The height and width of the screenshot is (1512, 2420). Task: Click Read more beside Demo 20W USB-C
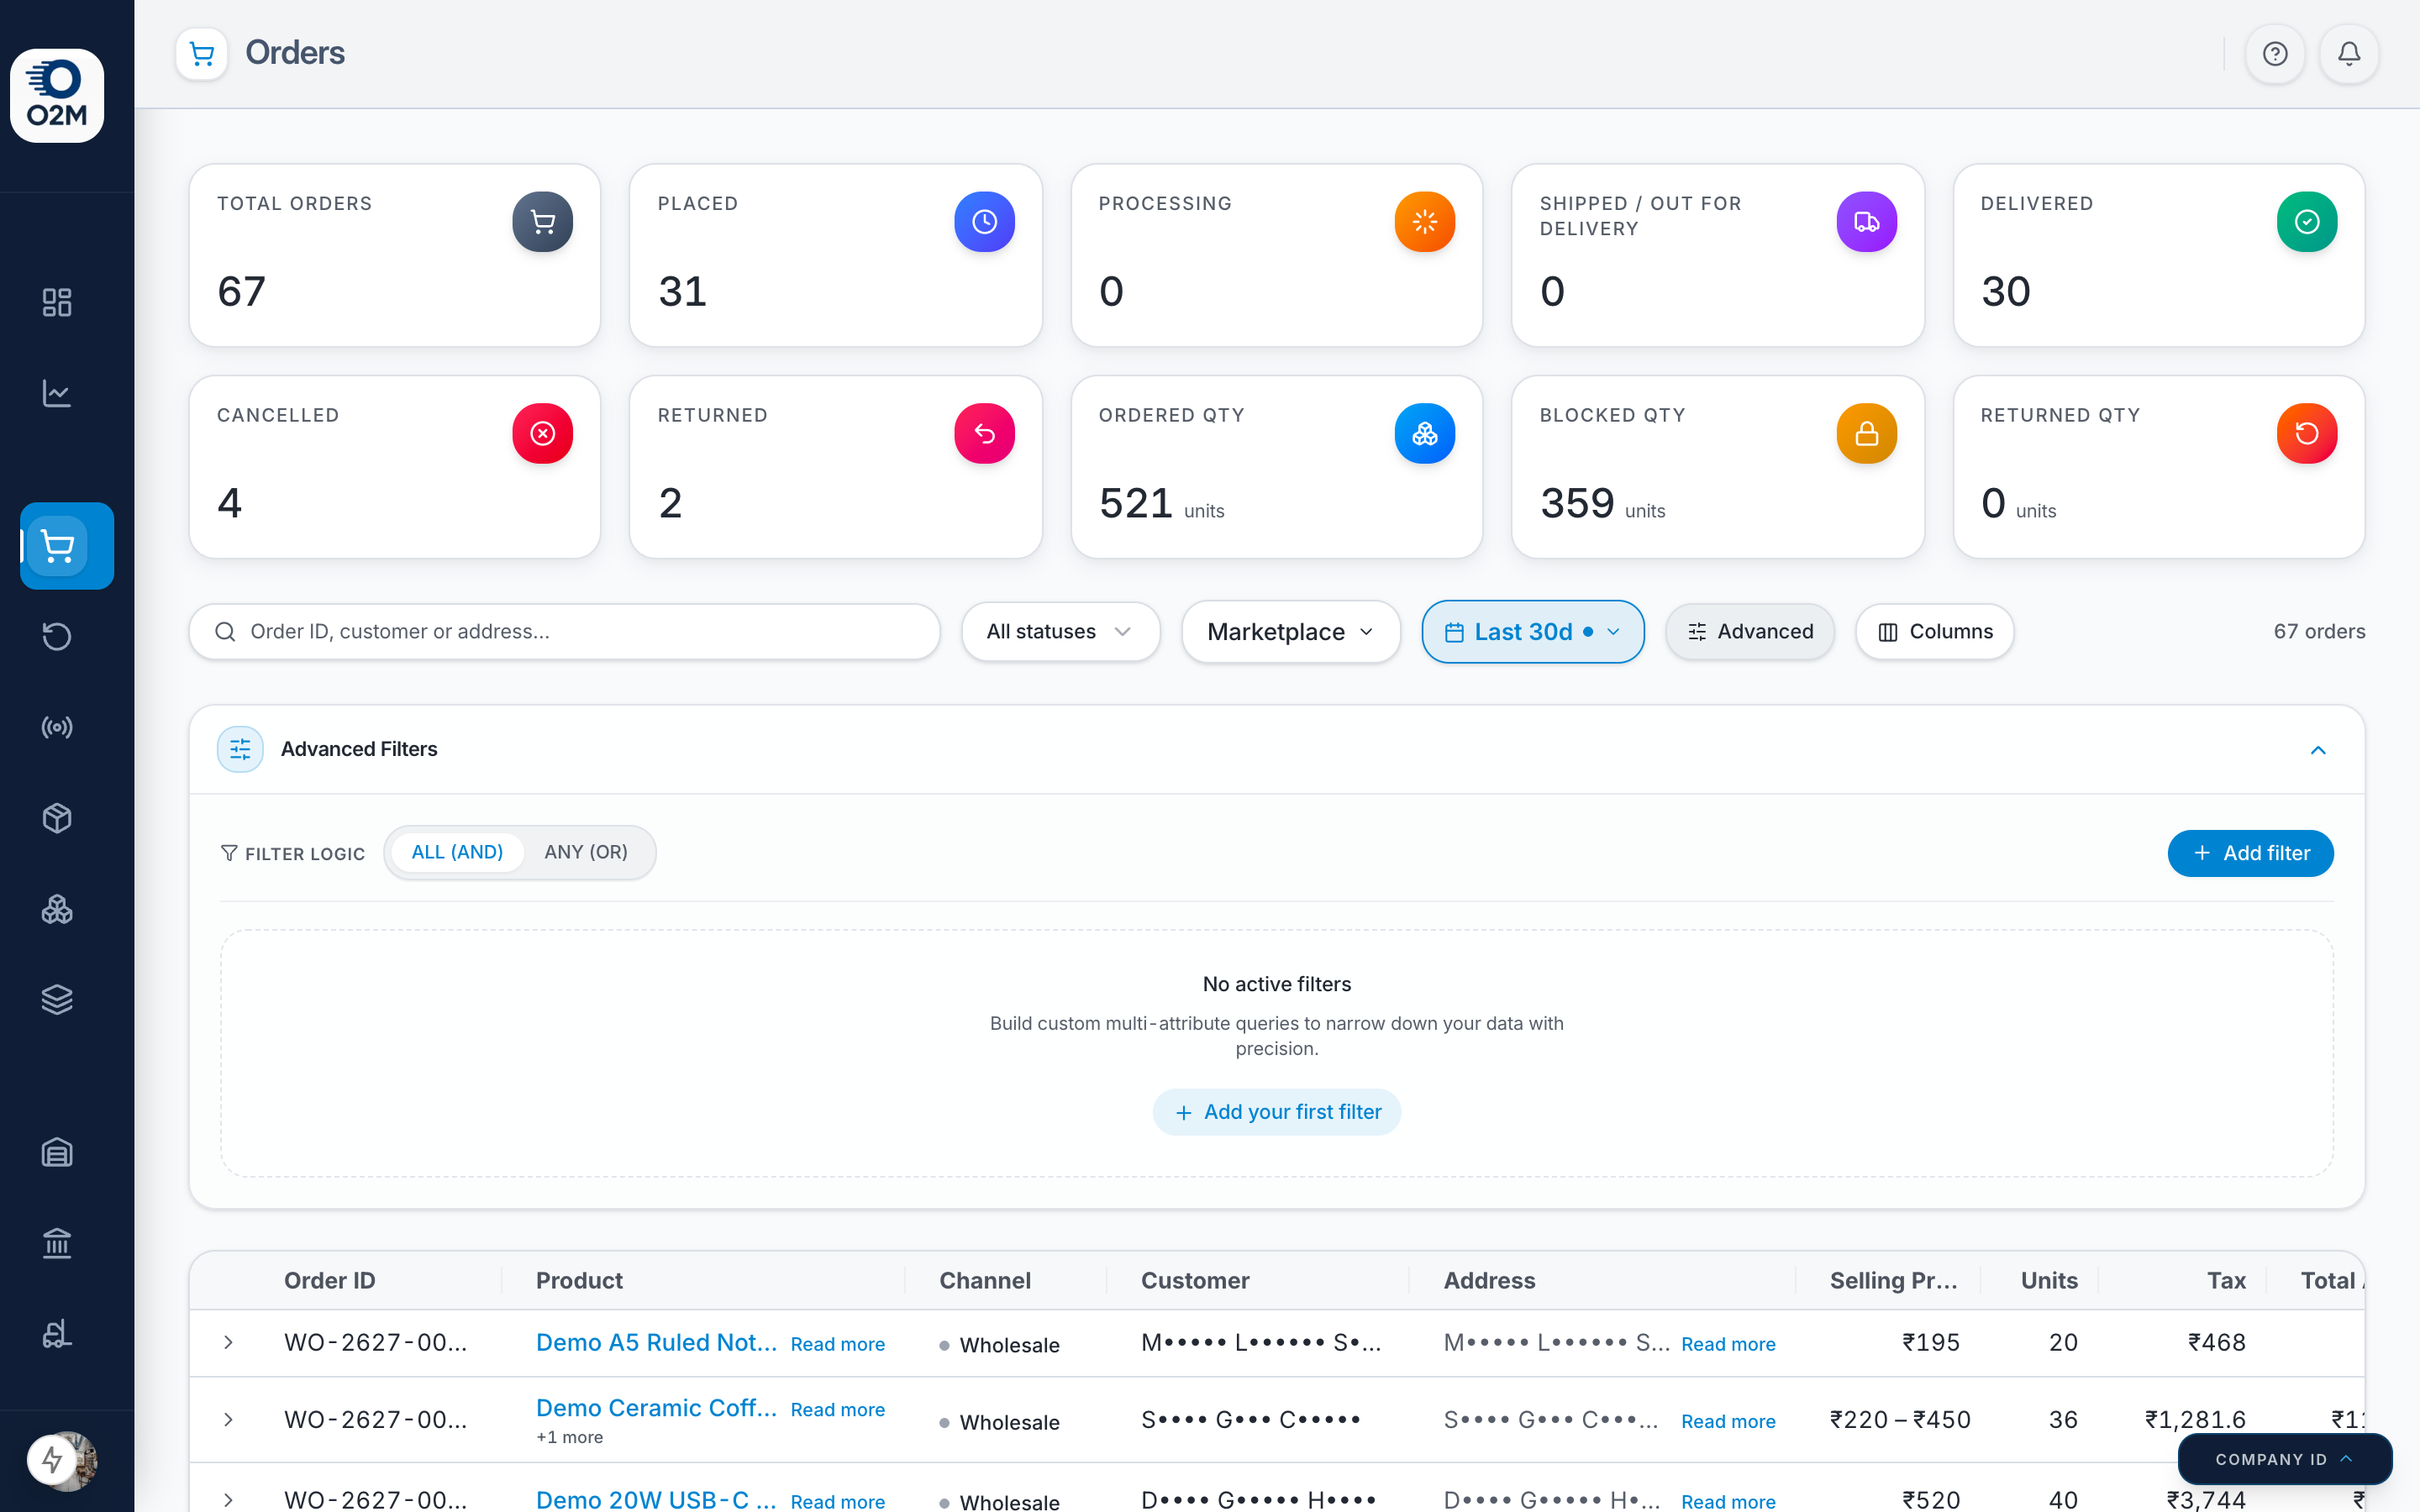click(837, 1501)
